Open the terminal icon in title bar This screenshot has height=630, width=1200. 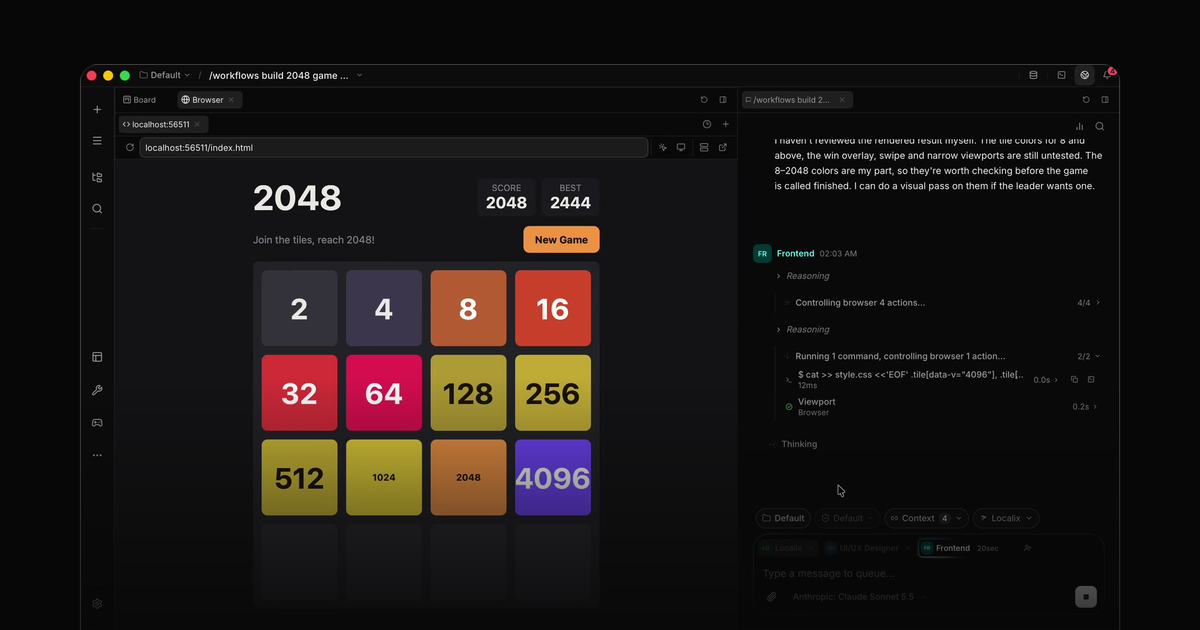pyautogui.click(x=1061, y=75)
